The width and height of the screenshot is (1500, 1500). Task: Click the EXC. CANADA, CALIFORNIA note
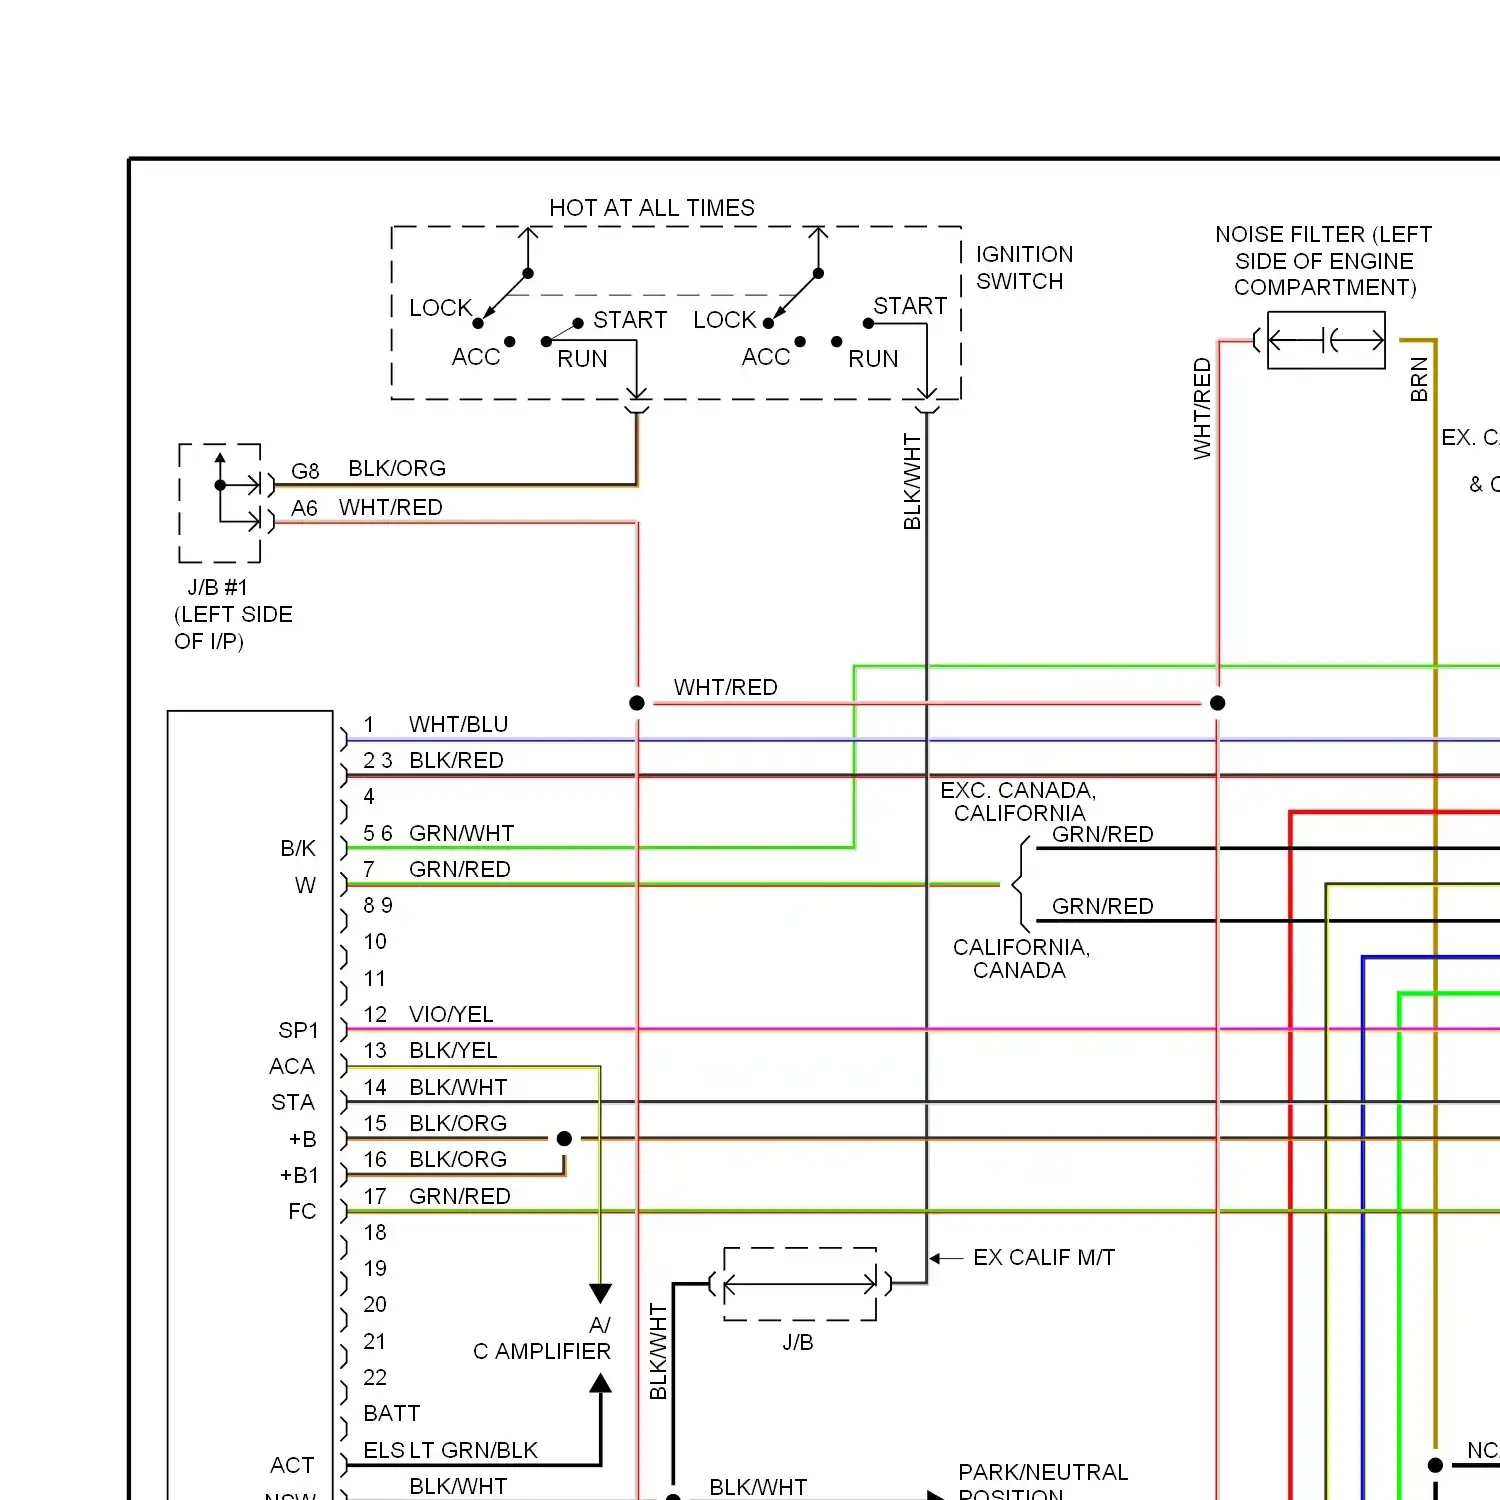point(1018,801)
